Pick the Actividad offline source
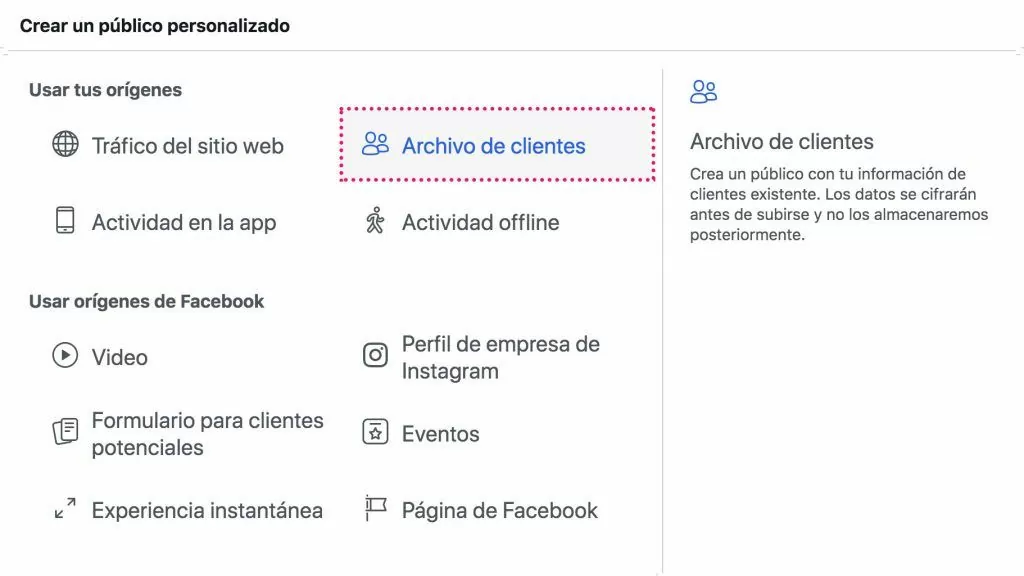The image size is (1024, 576). (462, 222)
